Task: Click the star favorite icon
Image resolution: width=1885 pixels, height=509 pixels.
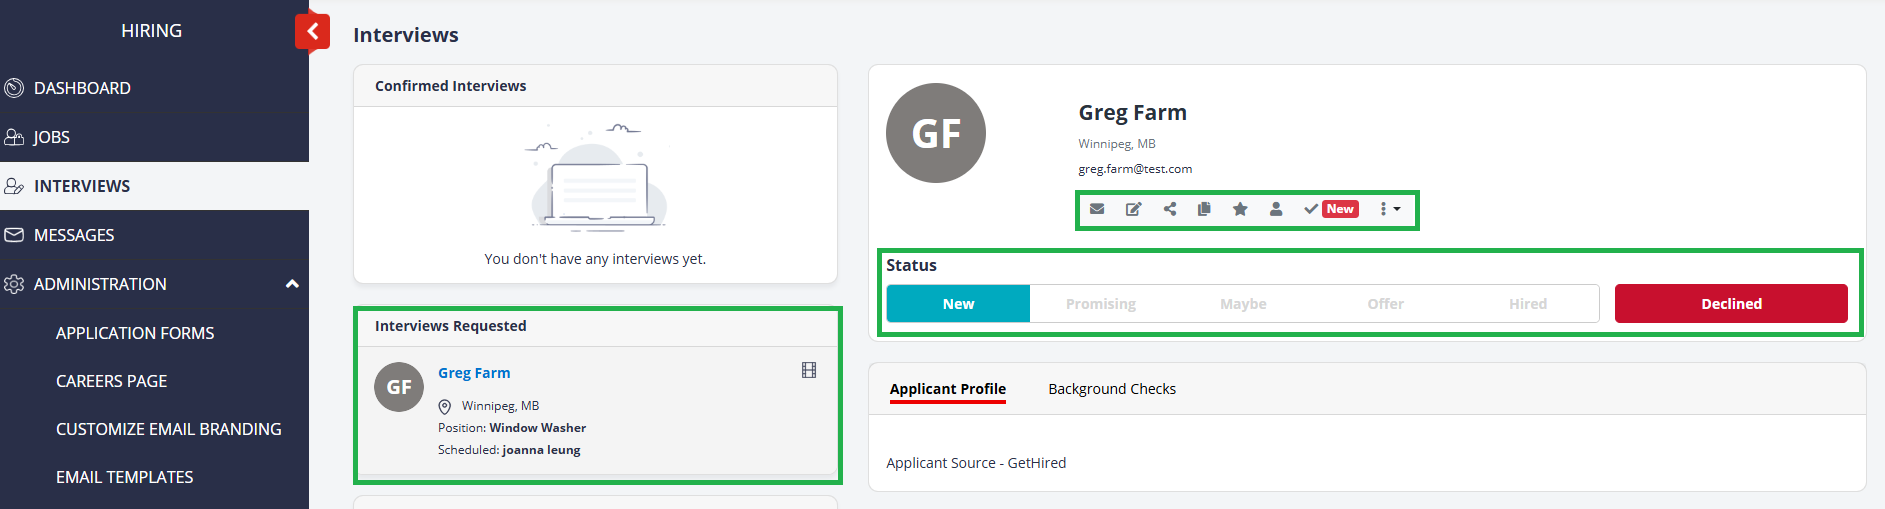Action: click(1240, 209)
